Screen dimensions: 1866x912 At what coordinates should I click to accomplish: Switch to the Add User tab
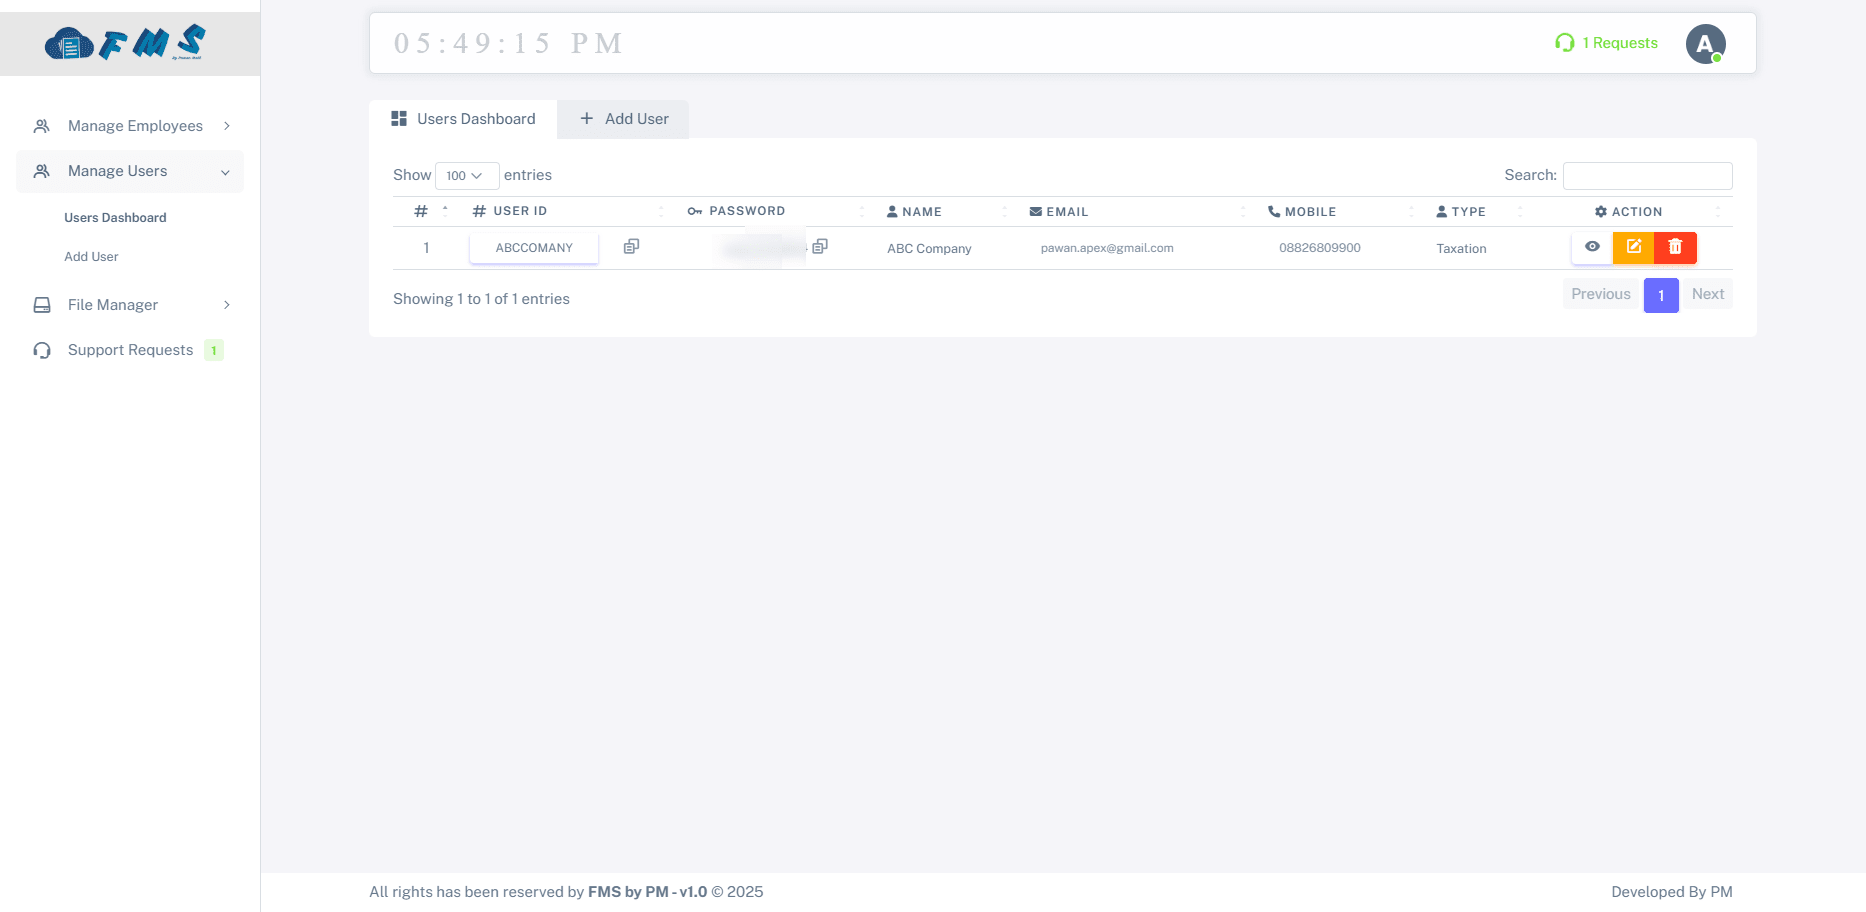coord(623,119)
